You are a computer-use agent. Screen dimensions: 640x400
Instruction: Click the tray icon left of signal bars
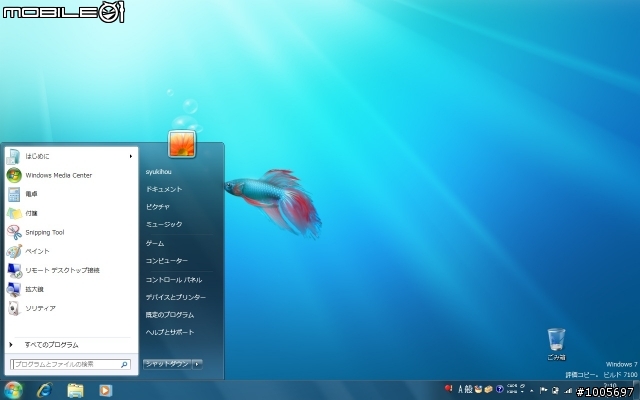[556, 390]
